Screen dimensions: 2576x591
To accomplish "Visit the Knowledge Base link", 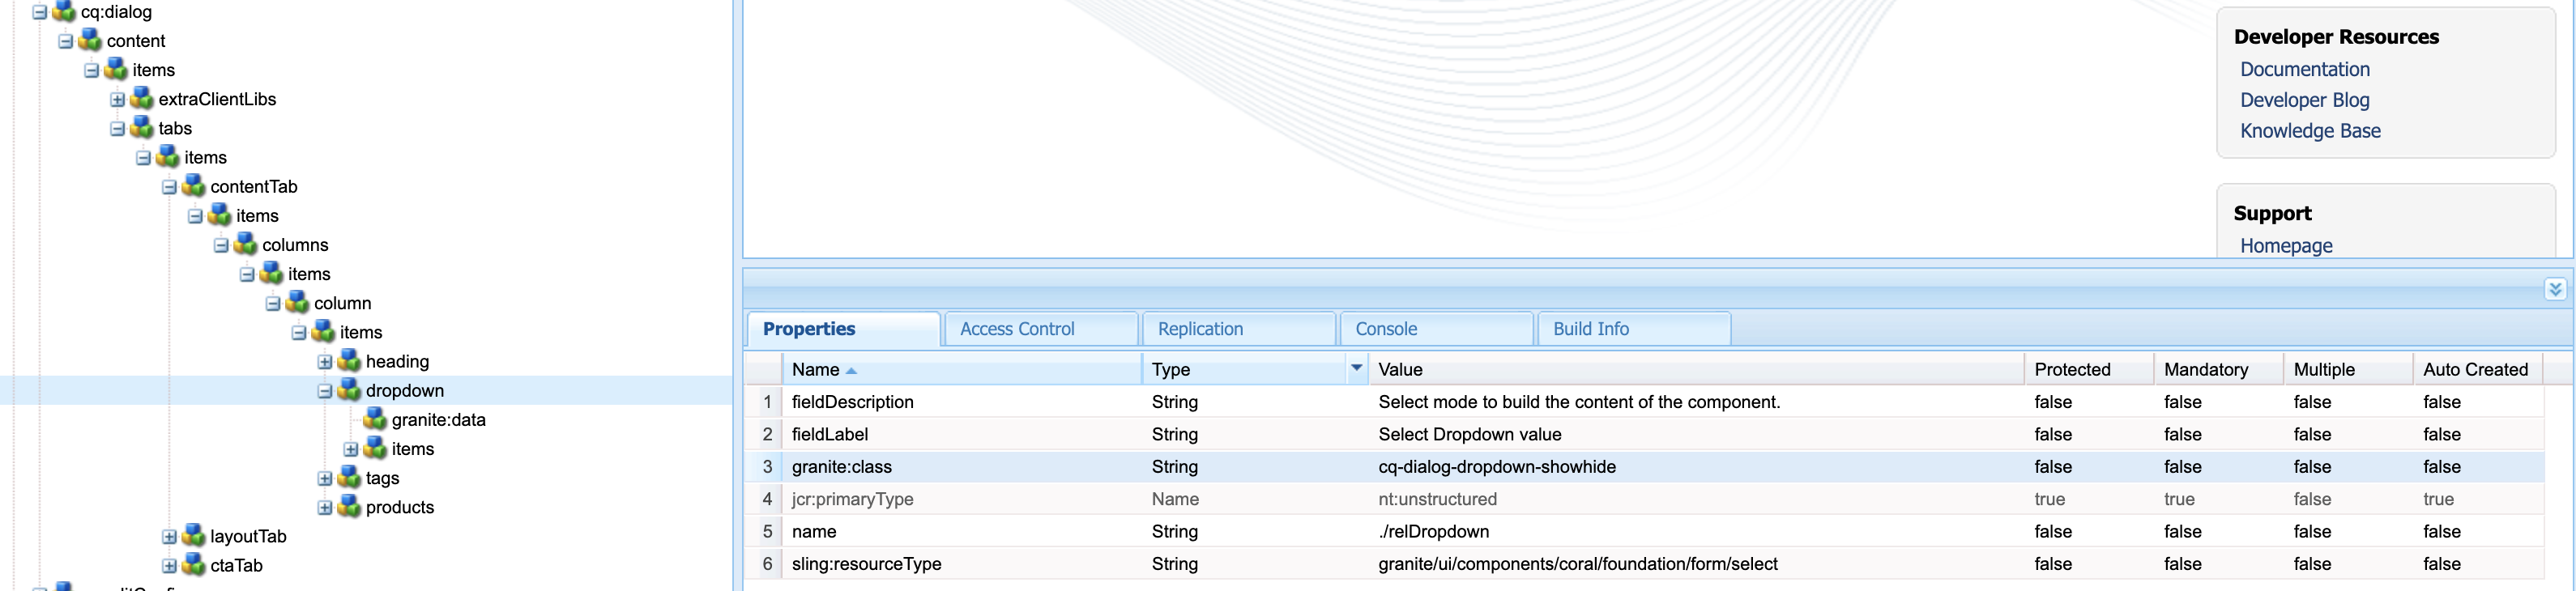I will 2309,131.
